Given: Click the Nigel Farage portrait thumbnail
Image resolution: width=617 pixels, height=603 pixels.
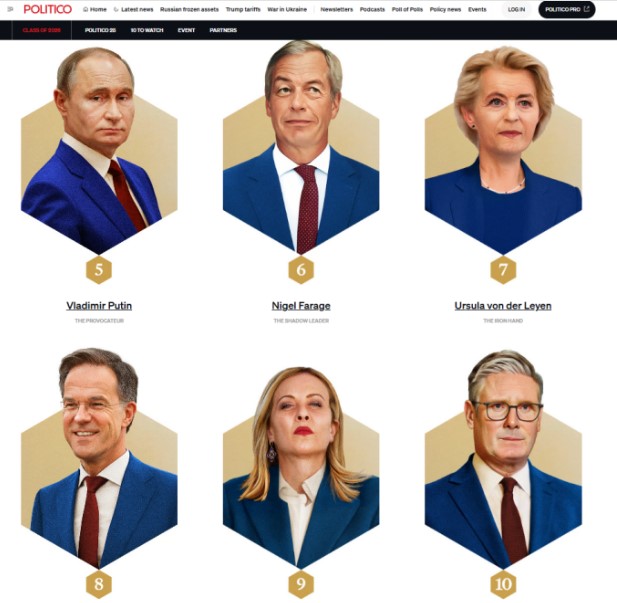Looking at the screenshot, I should 301,148.
